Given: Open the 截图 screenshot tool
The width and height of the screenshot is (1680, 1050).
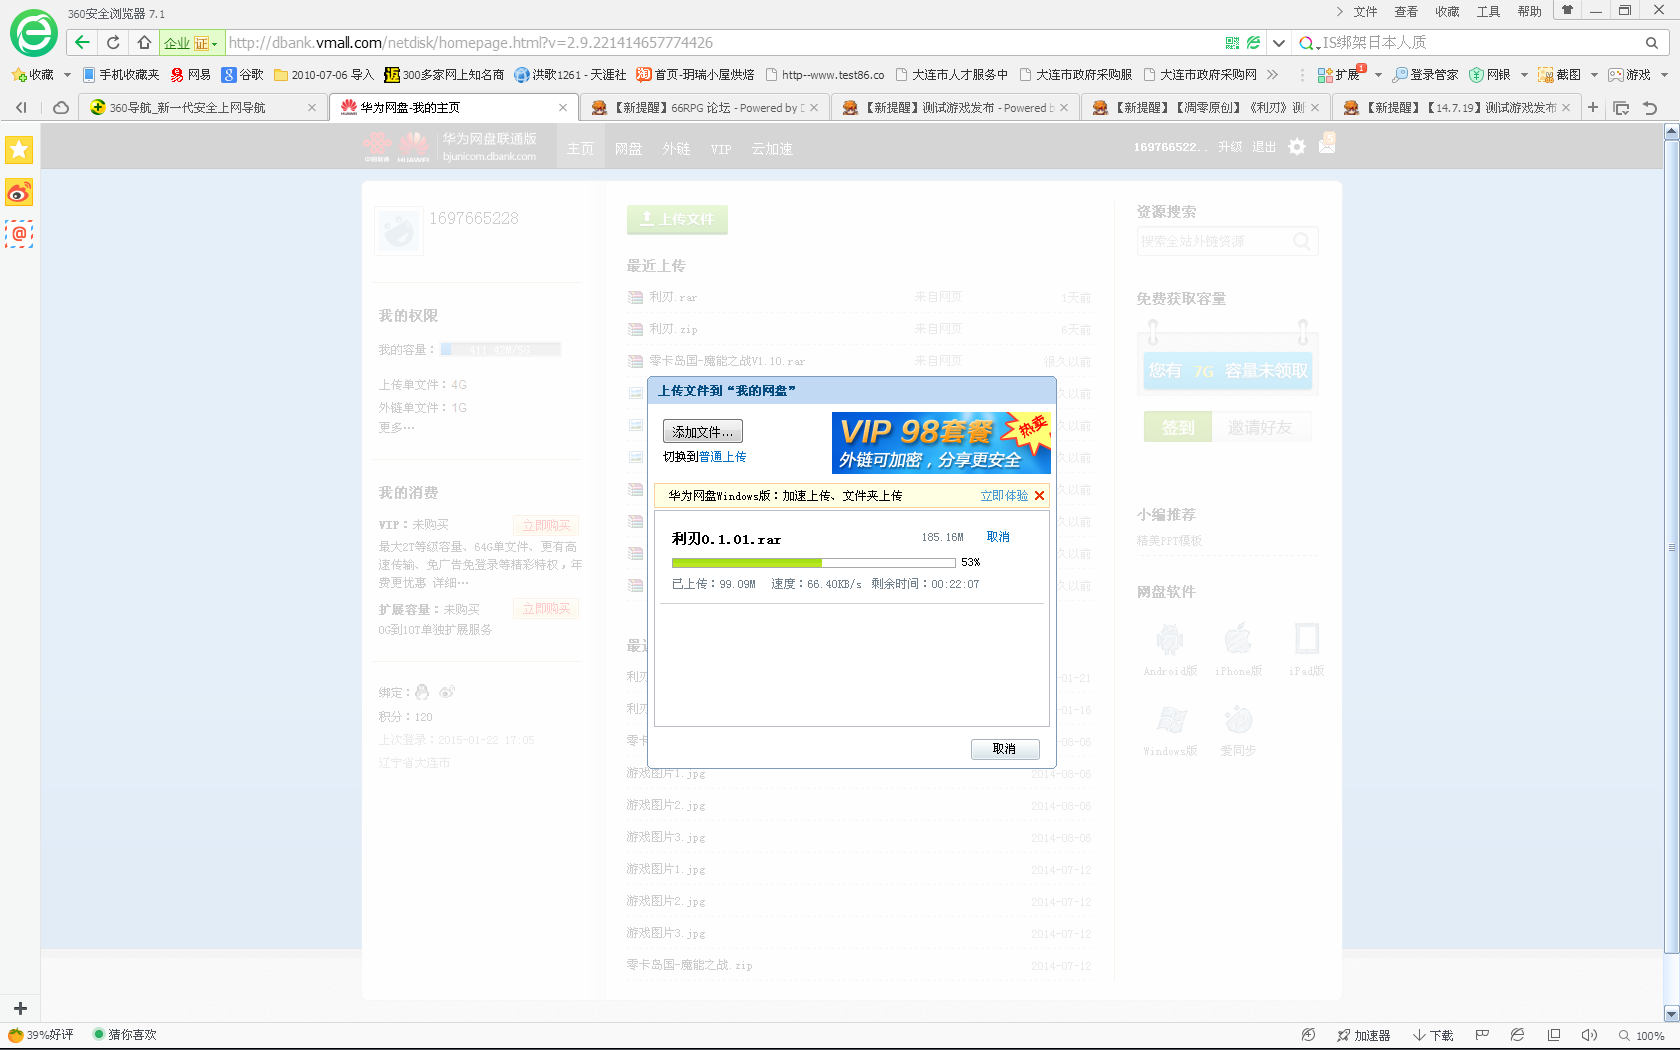Looking at the screenshot, I should [x=1559, y=74].
